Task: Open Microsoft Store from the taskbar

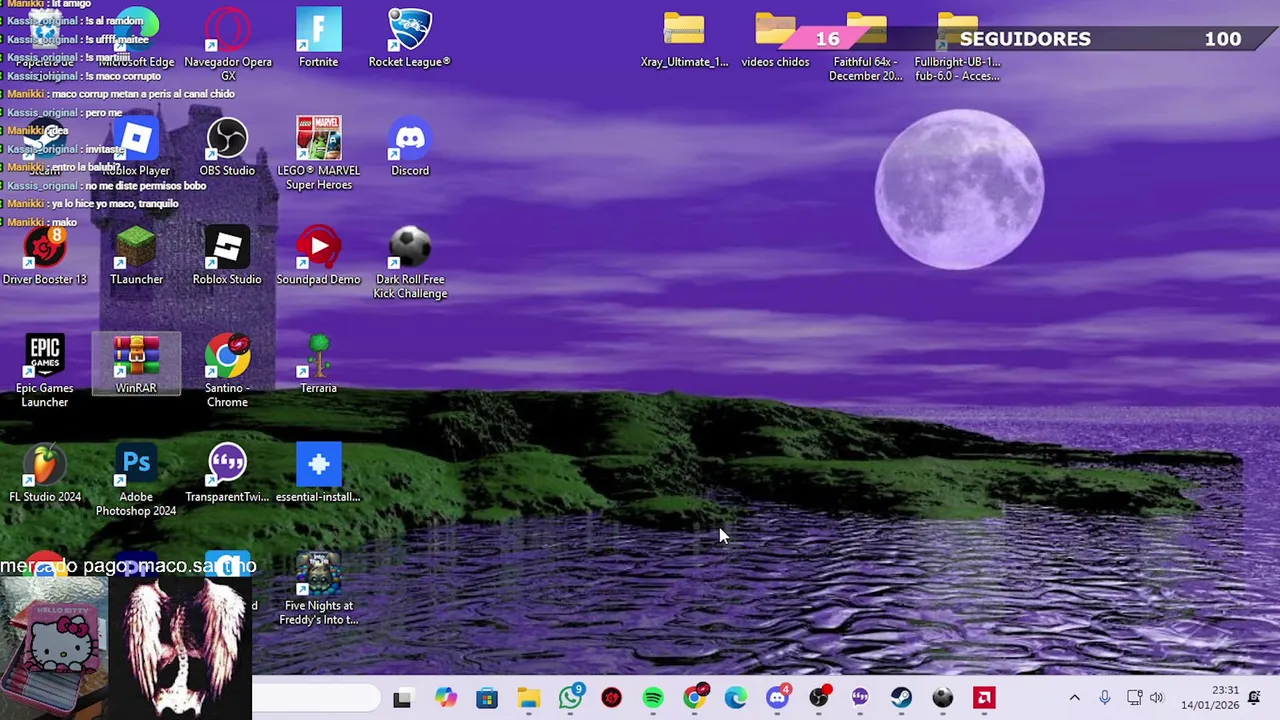Action: click(487, 698)
